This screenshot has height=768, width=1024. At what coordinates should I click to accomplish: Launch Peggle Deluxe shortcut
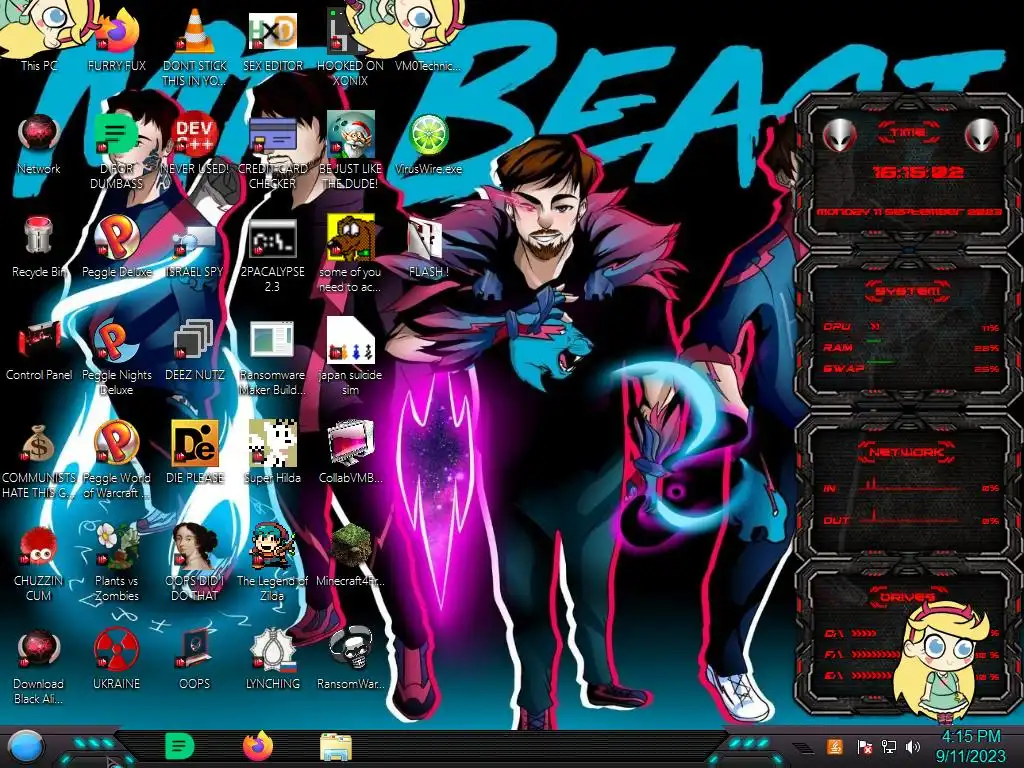tap(116, 247)
